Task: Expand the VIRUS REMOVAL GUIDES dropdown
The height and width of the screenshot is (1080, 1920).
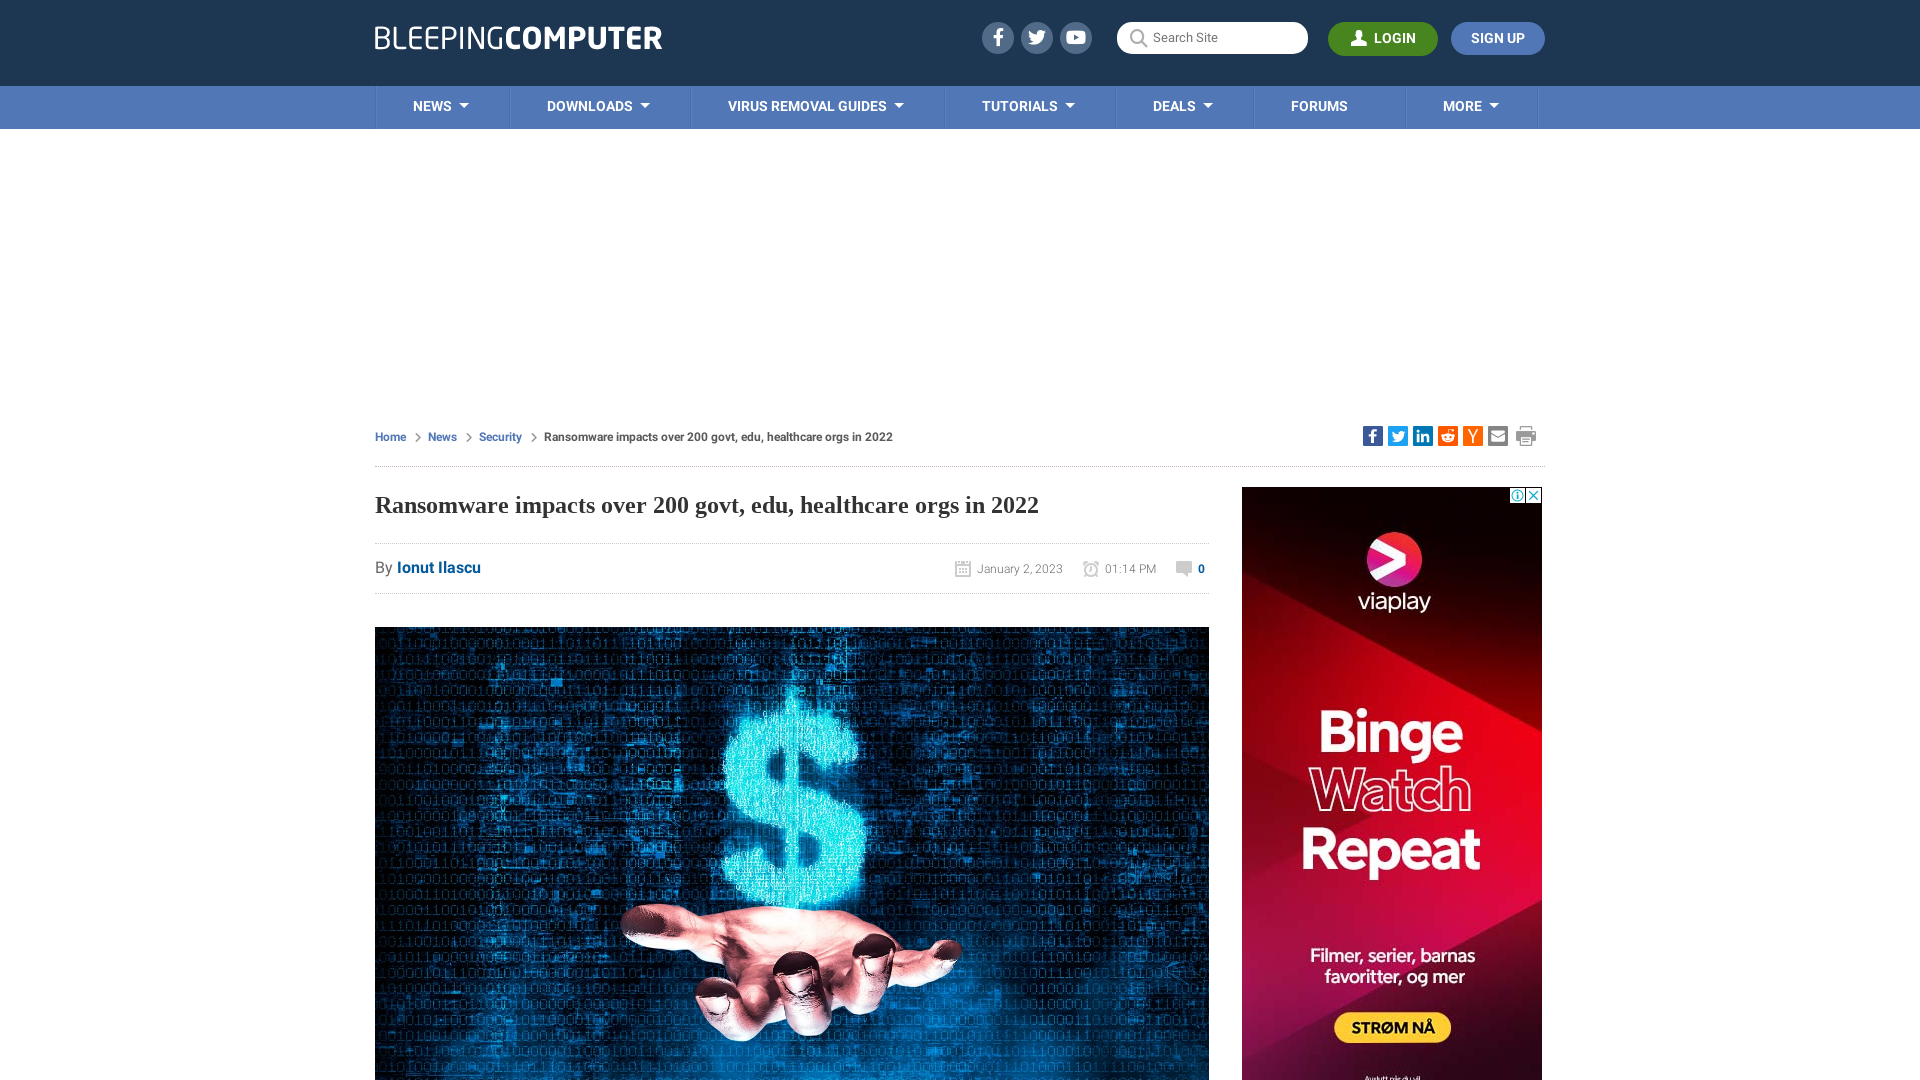Action: tap(816, 107)
